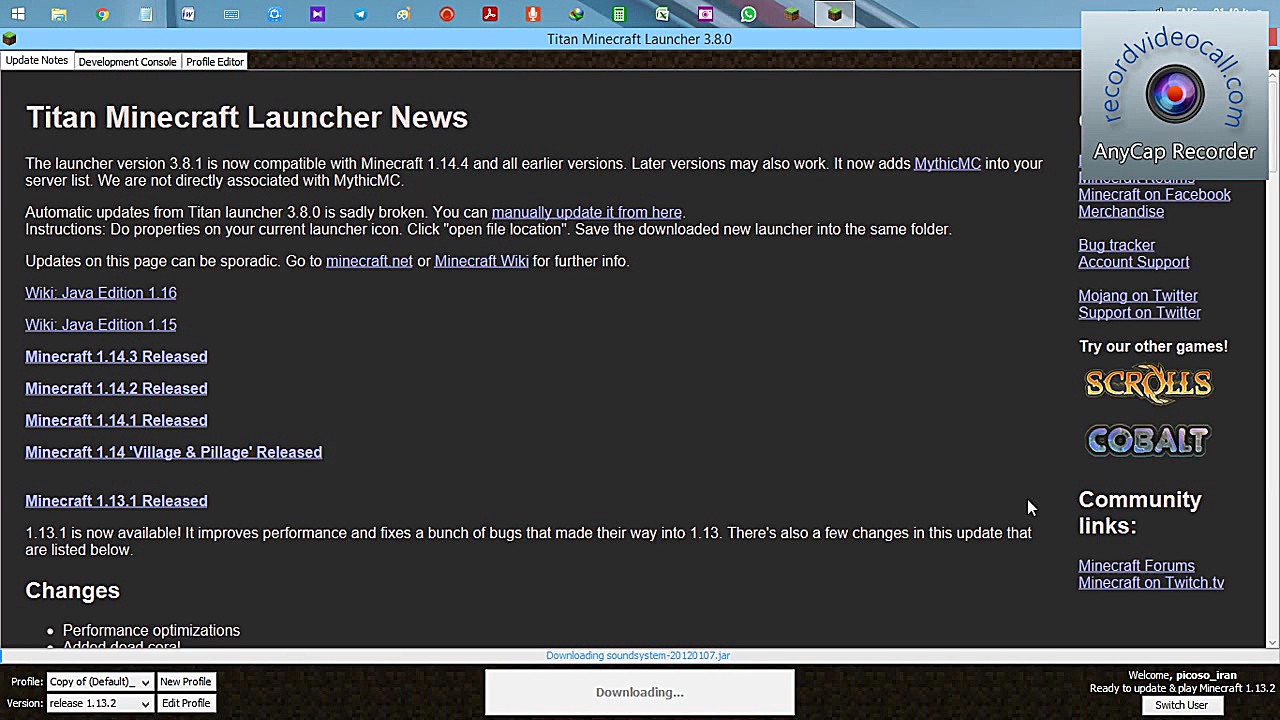The width and height of the screenshot is (1280, 720).
Task: Open the Minecraft on Twitch.tv link
Action: pyautogui.click(x=1151, y=583)
